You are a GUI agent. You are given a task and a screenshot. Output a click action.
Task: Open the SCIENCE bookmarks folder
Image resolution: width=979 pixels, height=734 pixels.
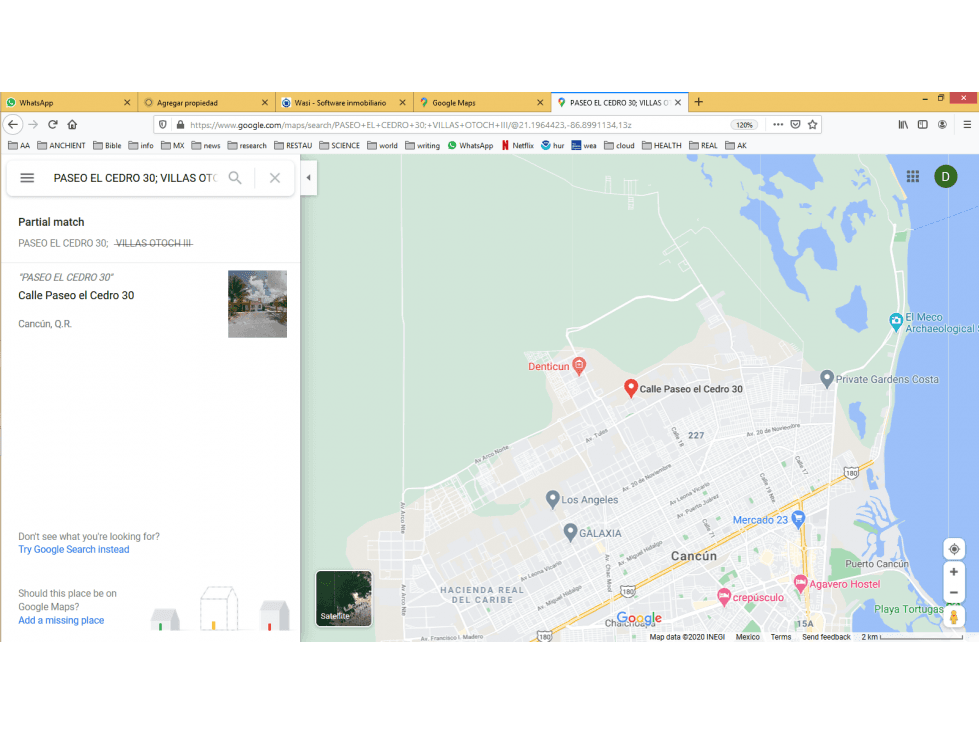tap(339, 145)
